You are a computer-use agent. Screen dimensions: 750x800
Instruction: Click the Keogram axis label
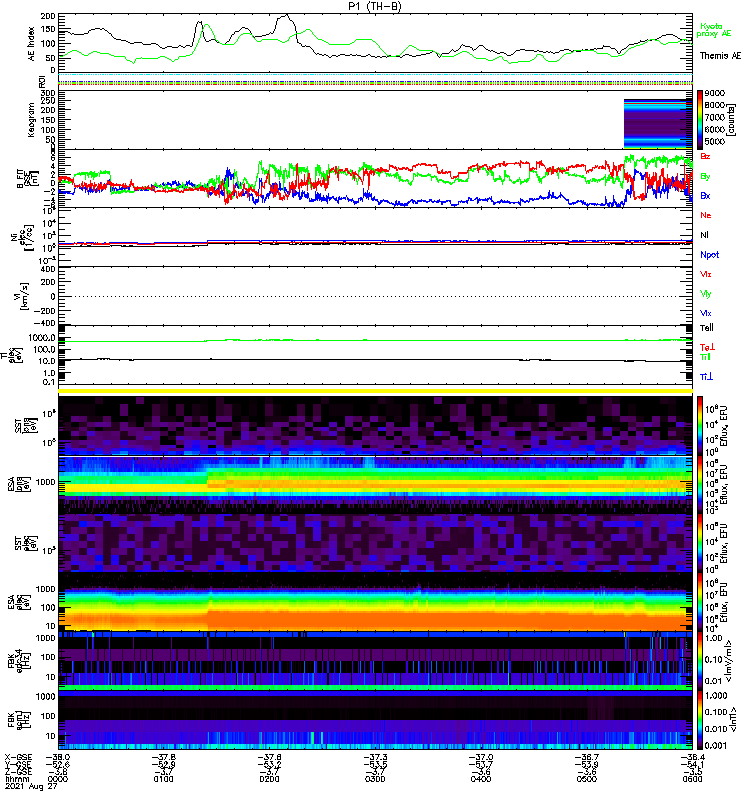tap(31, 119)
